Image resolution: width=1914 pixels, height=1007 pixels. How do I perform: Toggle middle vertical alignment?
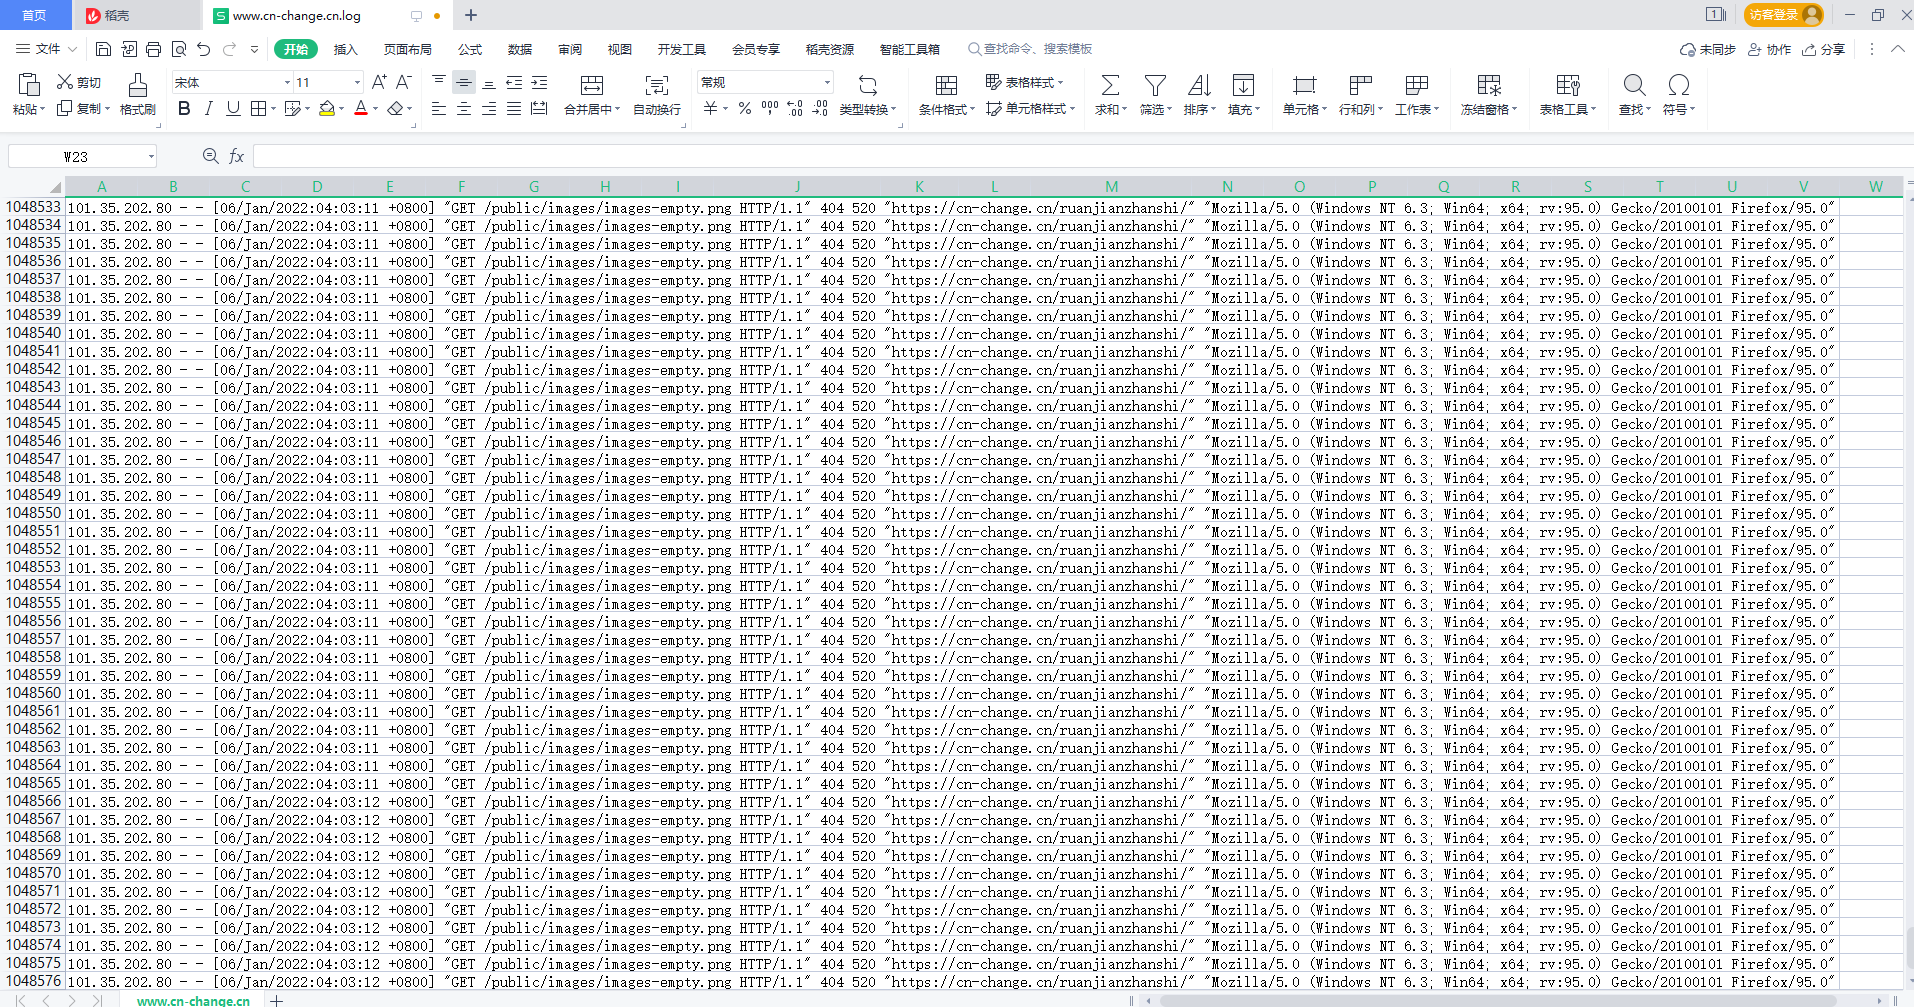click(464, 82)
